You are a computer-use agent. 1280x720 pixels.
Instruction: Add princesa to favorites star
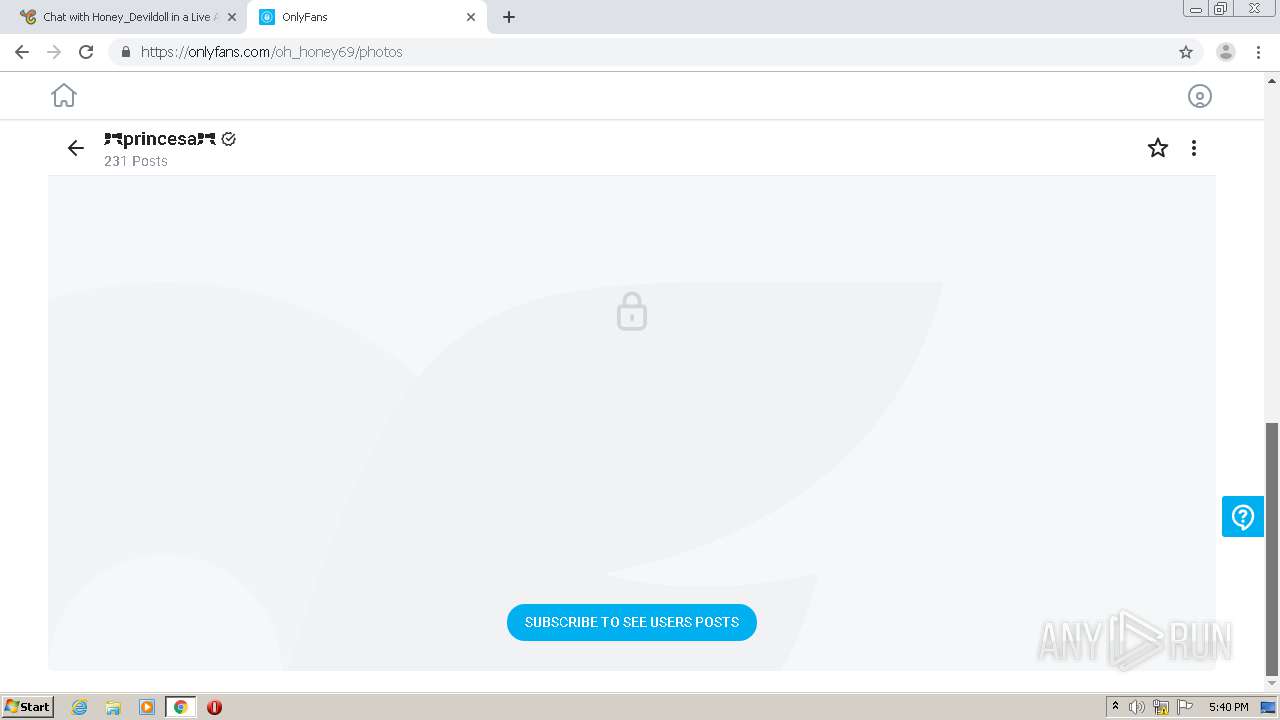tap(1157, 148)
